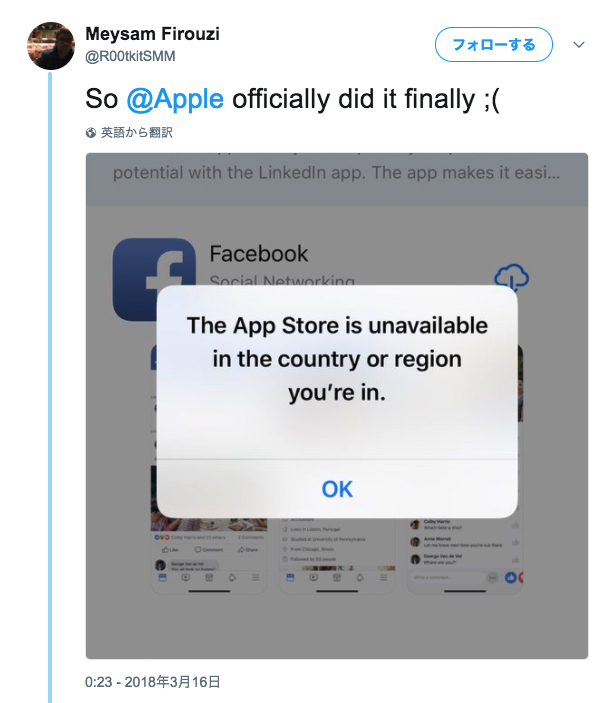The image size is (616, 703).
Task: Click the Meysam Firouzi display name
Action: 152,35
